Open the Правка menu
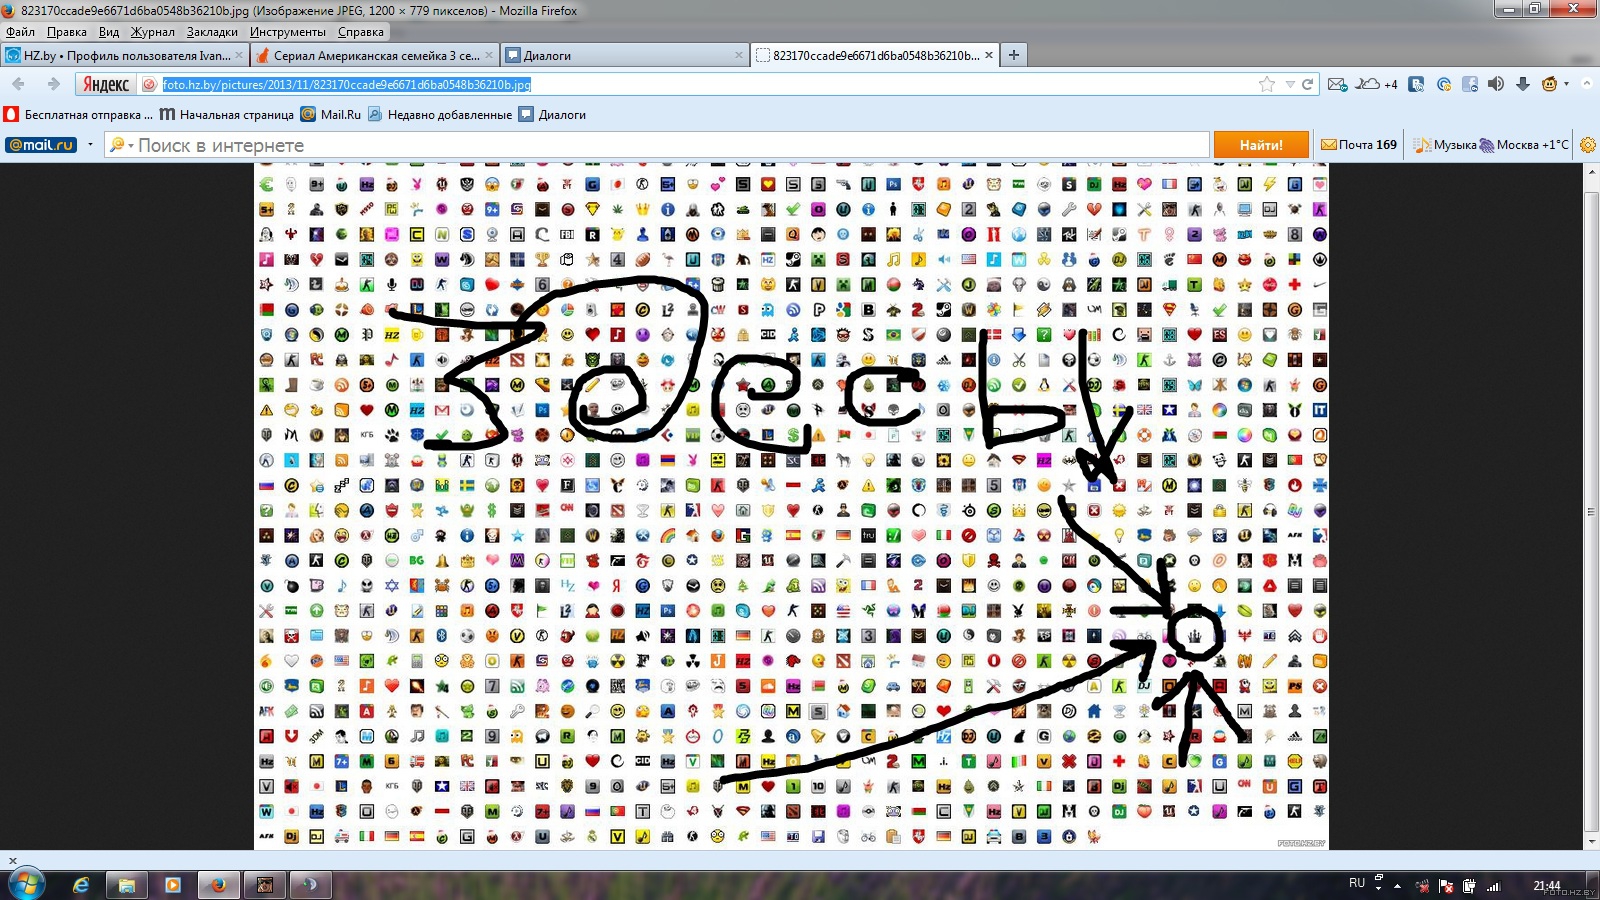The width and height of the screenshot is (1600, 900). click(67, 32)
